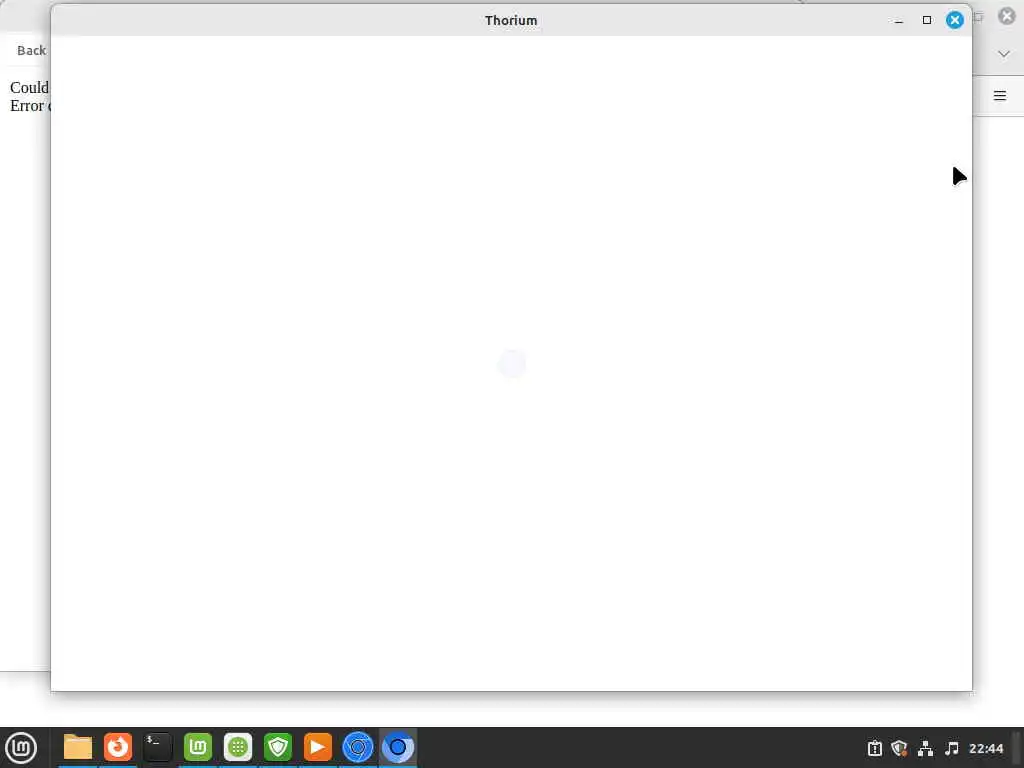
Task: Click Back in the background window
Action: [x=31, y=50]
